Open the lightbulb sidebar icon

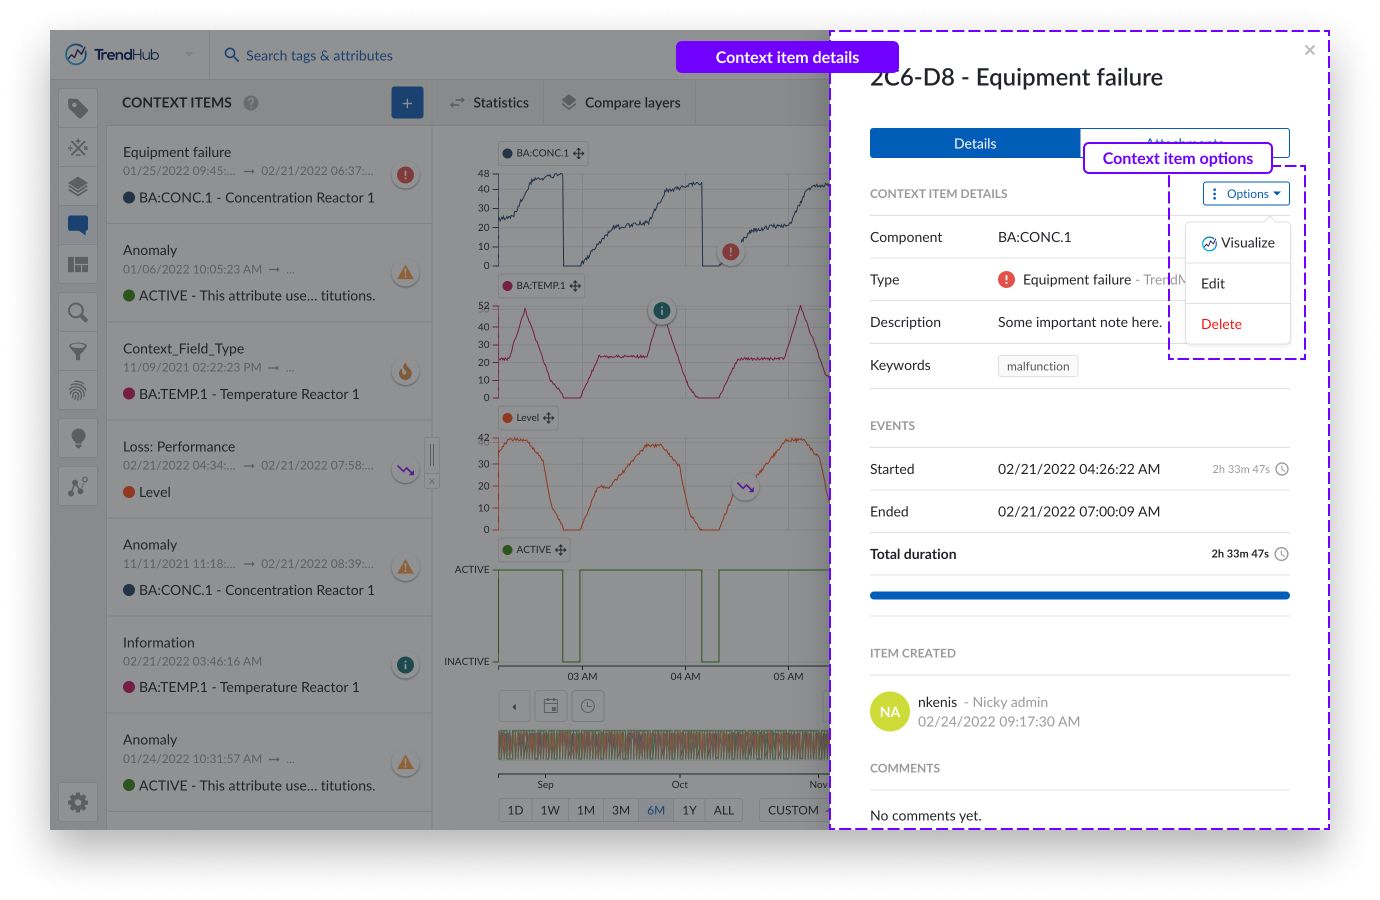click(x=78, y=437)
